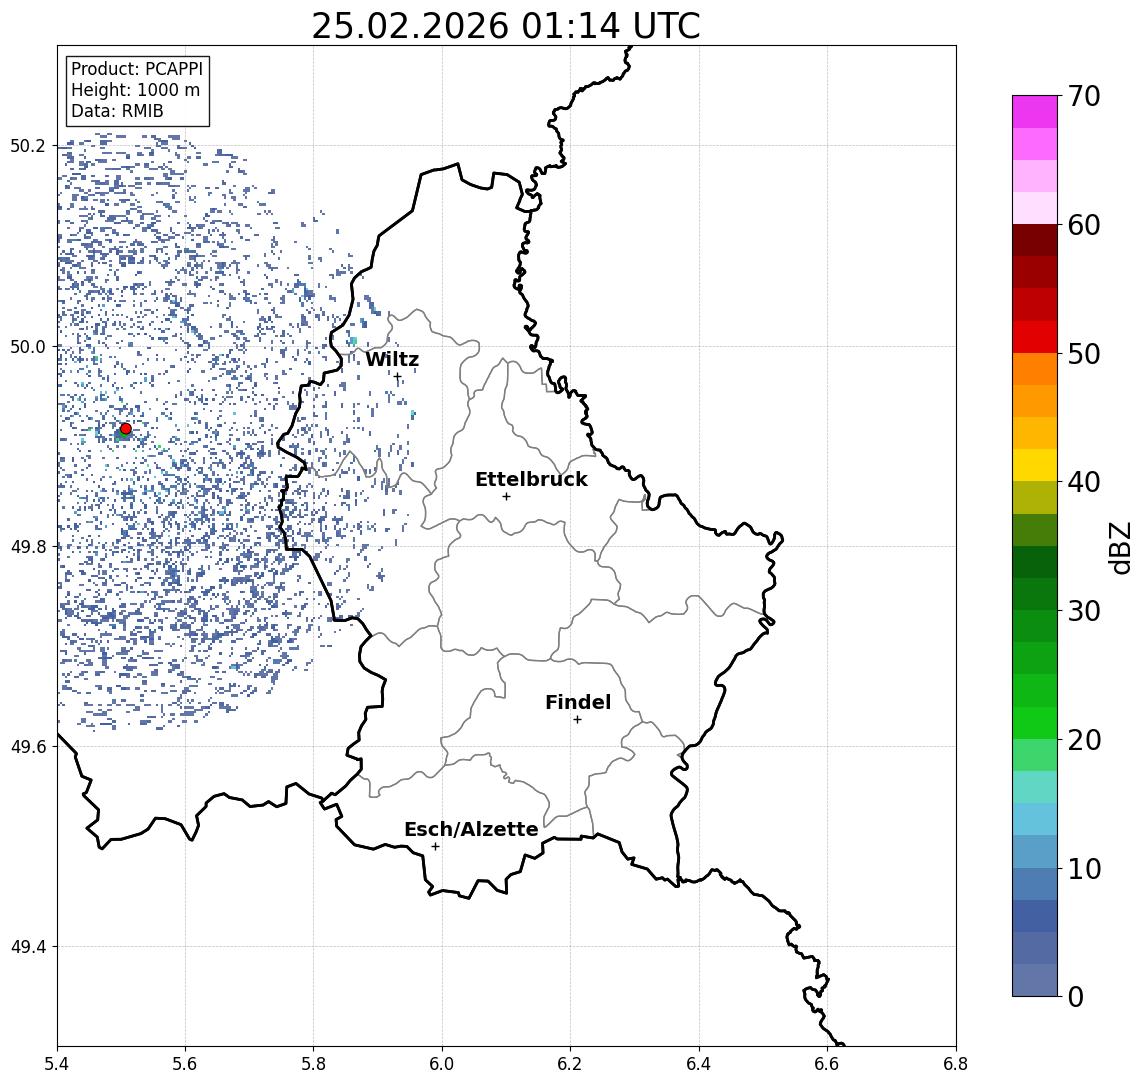Screen dimensions: 1145x1084
Task: Click the Esch/Alzette station cross marker
Action: 436,847
